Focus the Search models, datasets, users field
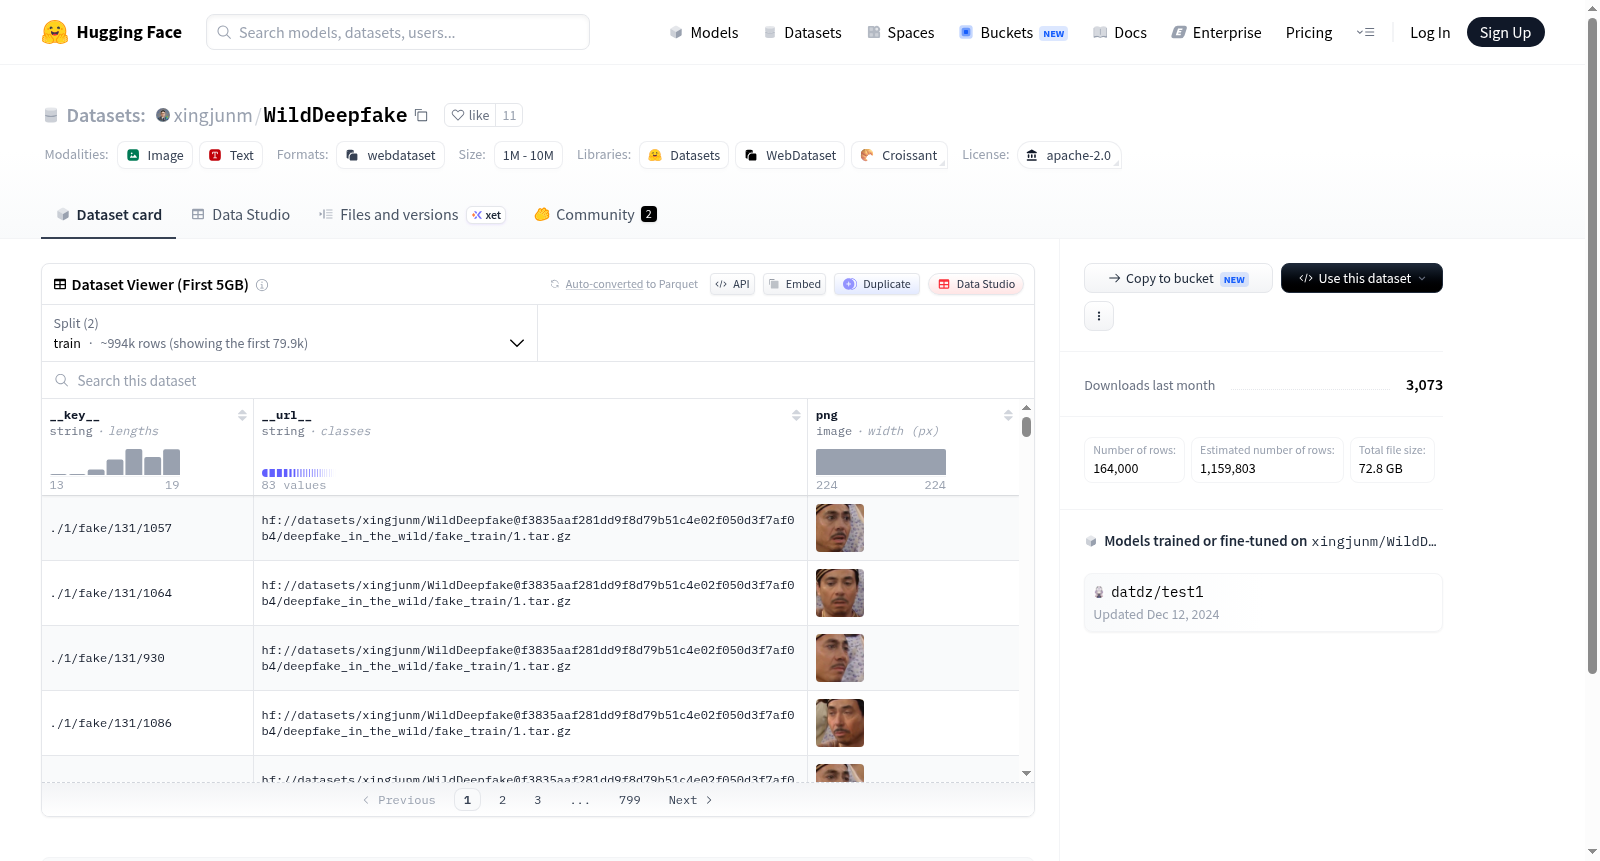This screenshot has height=861, width=1600. coord(398,32)
